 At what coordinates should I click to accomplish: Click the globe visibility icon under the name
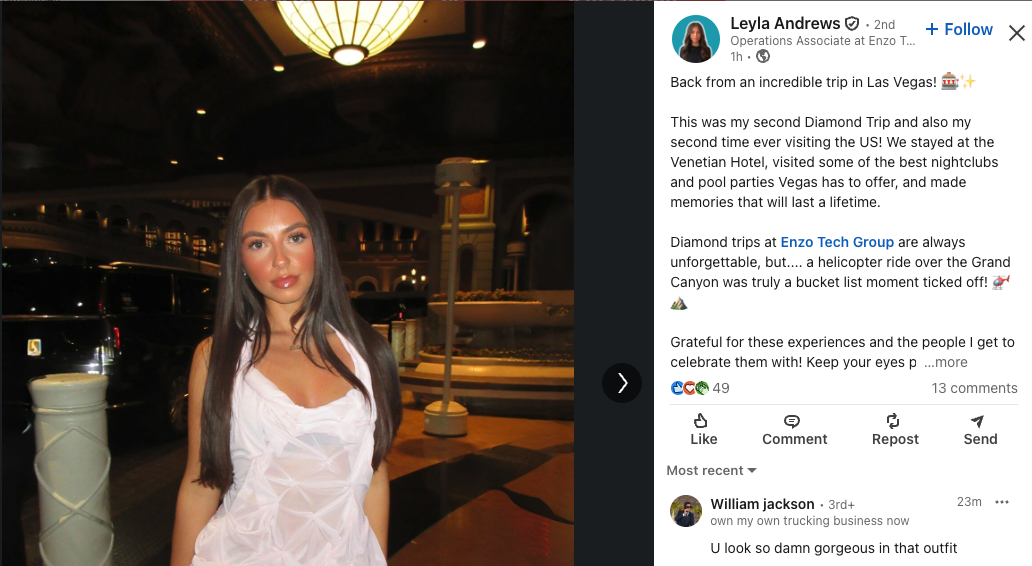coord(763,57)
